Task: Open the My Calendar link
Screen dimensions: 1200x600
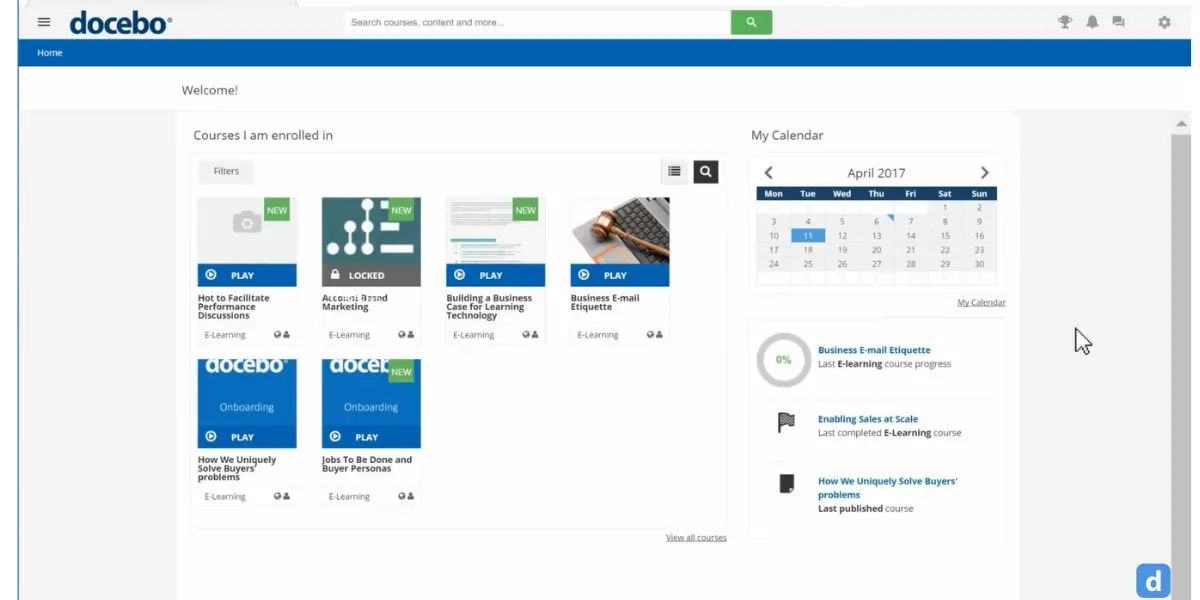Action: [981, 303]
